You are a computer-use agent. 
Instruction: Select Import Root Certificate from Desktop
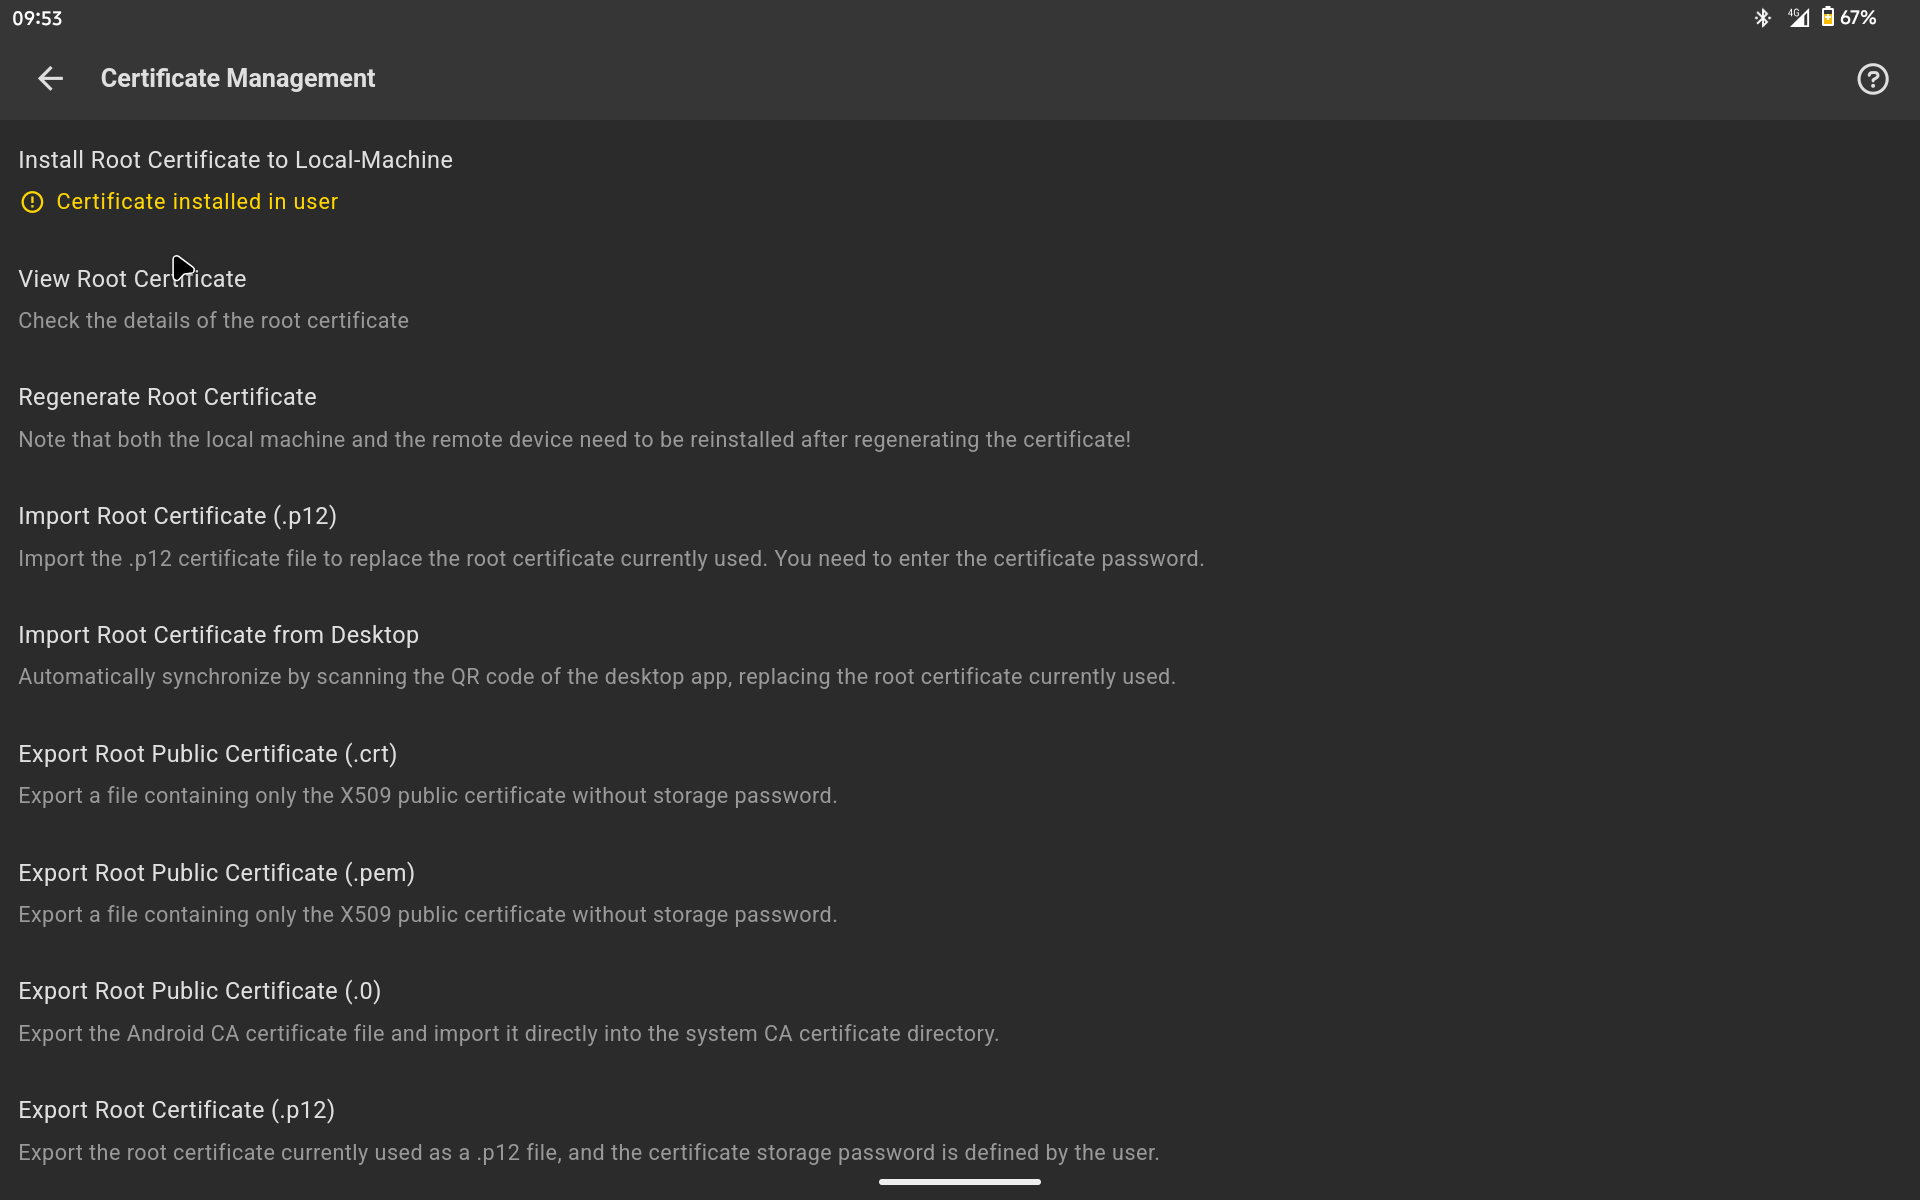[x=218, y=635]
